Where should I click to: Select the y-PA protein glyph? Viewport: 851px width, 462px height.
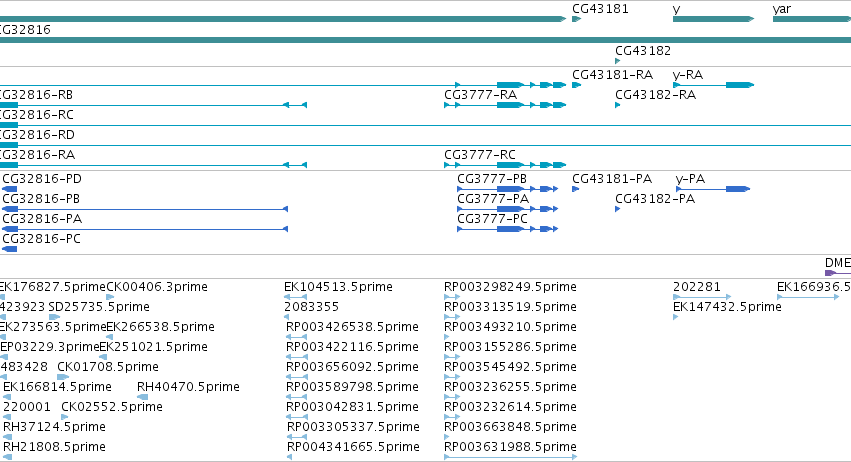[x=713, y=189]
